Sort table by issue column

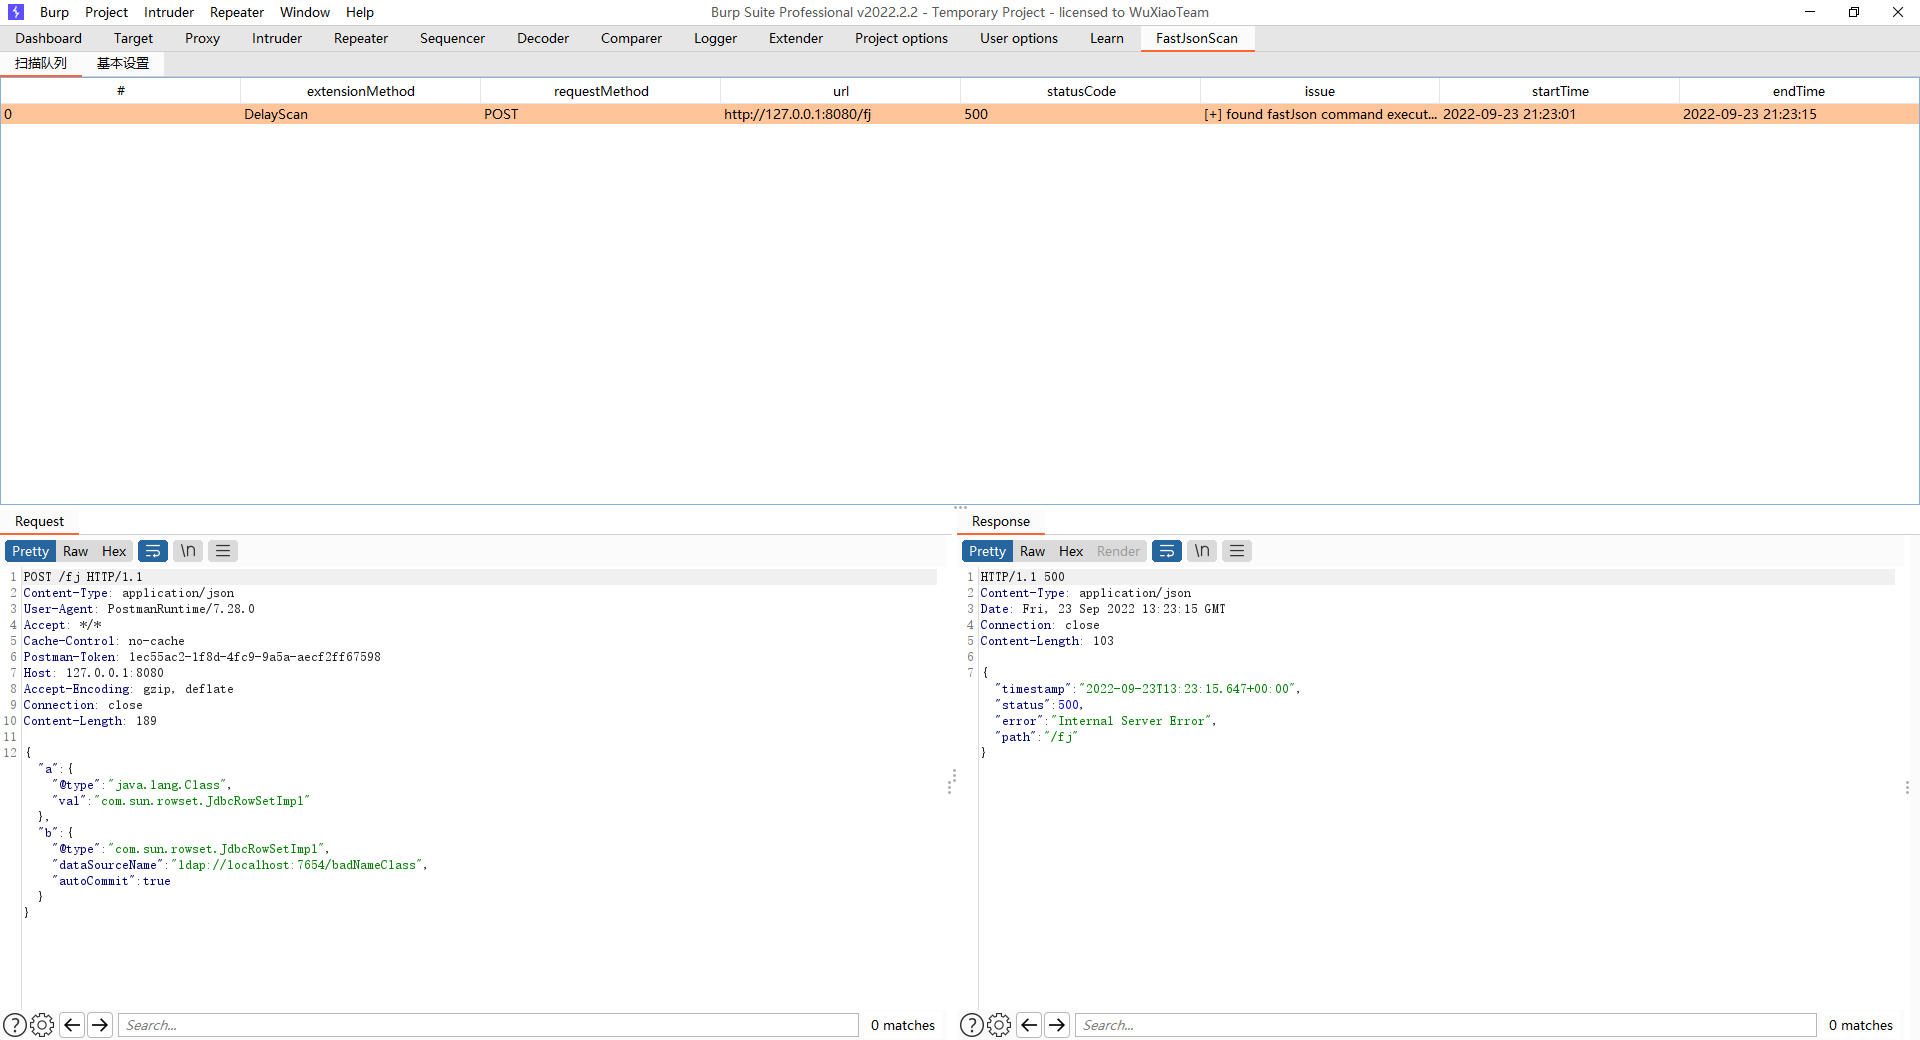click(x=1320, y=91)
